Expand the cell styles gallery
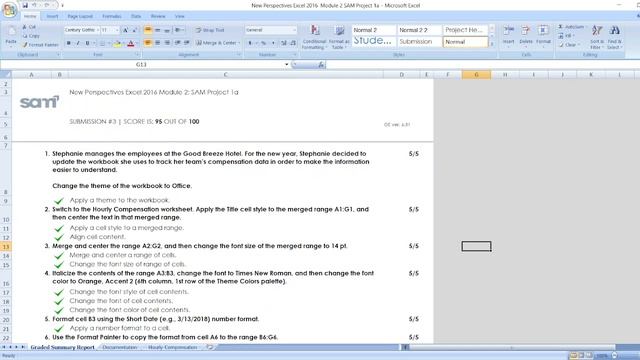The height and width of the screenshot is (360, 640). point(492,43)
